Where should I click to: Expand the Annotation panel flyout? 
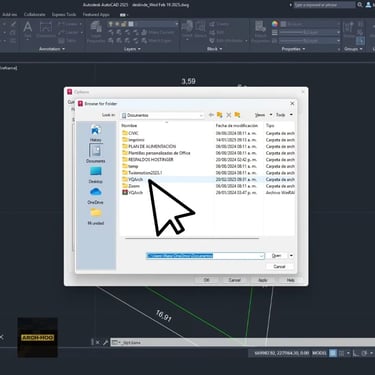52,49
